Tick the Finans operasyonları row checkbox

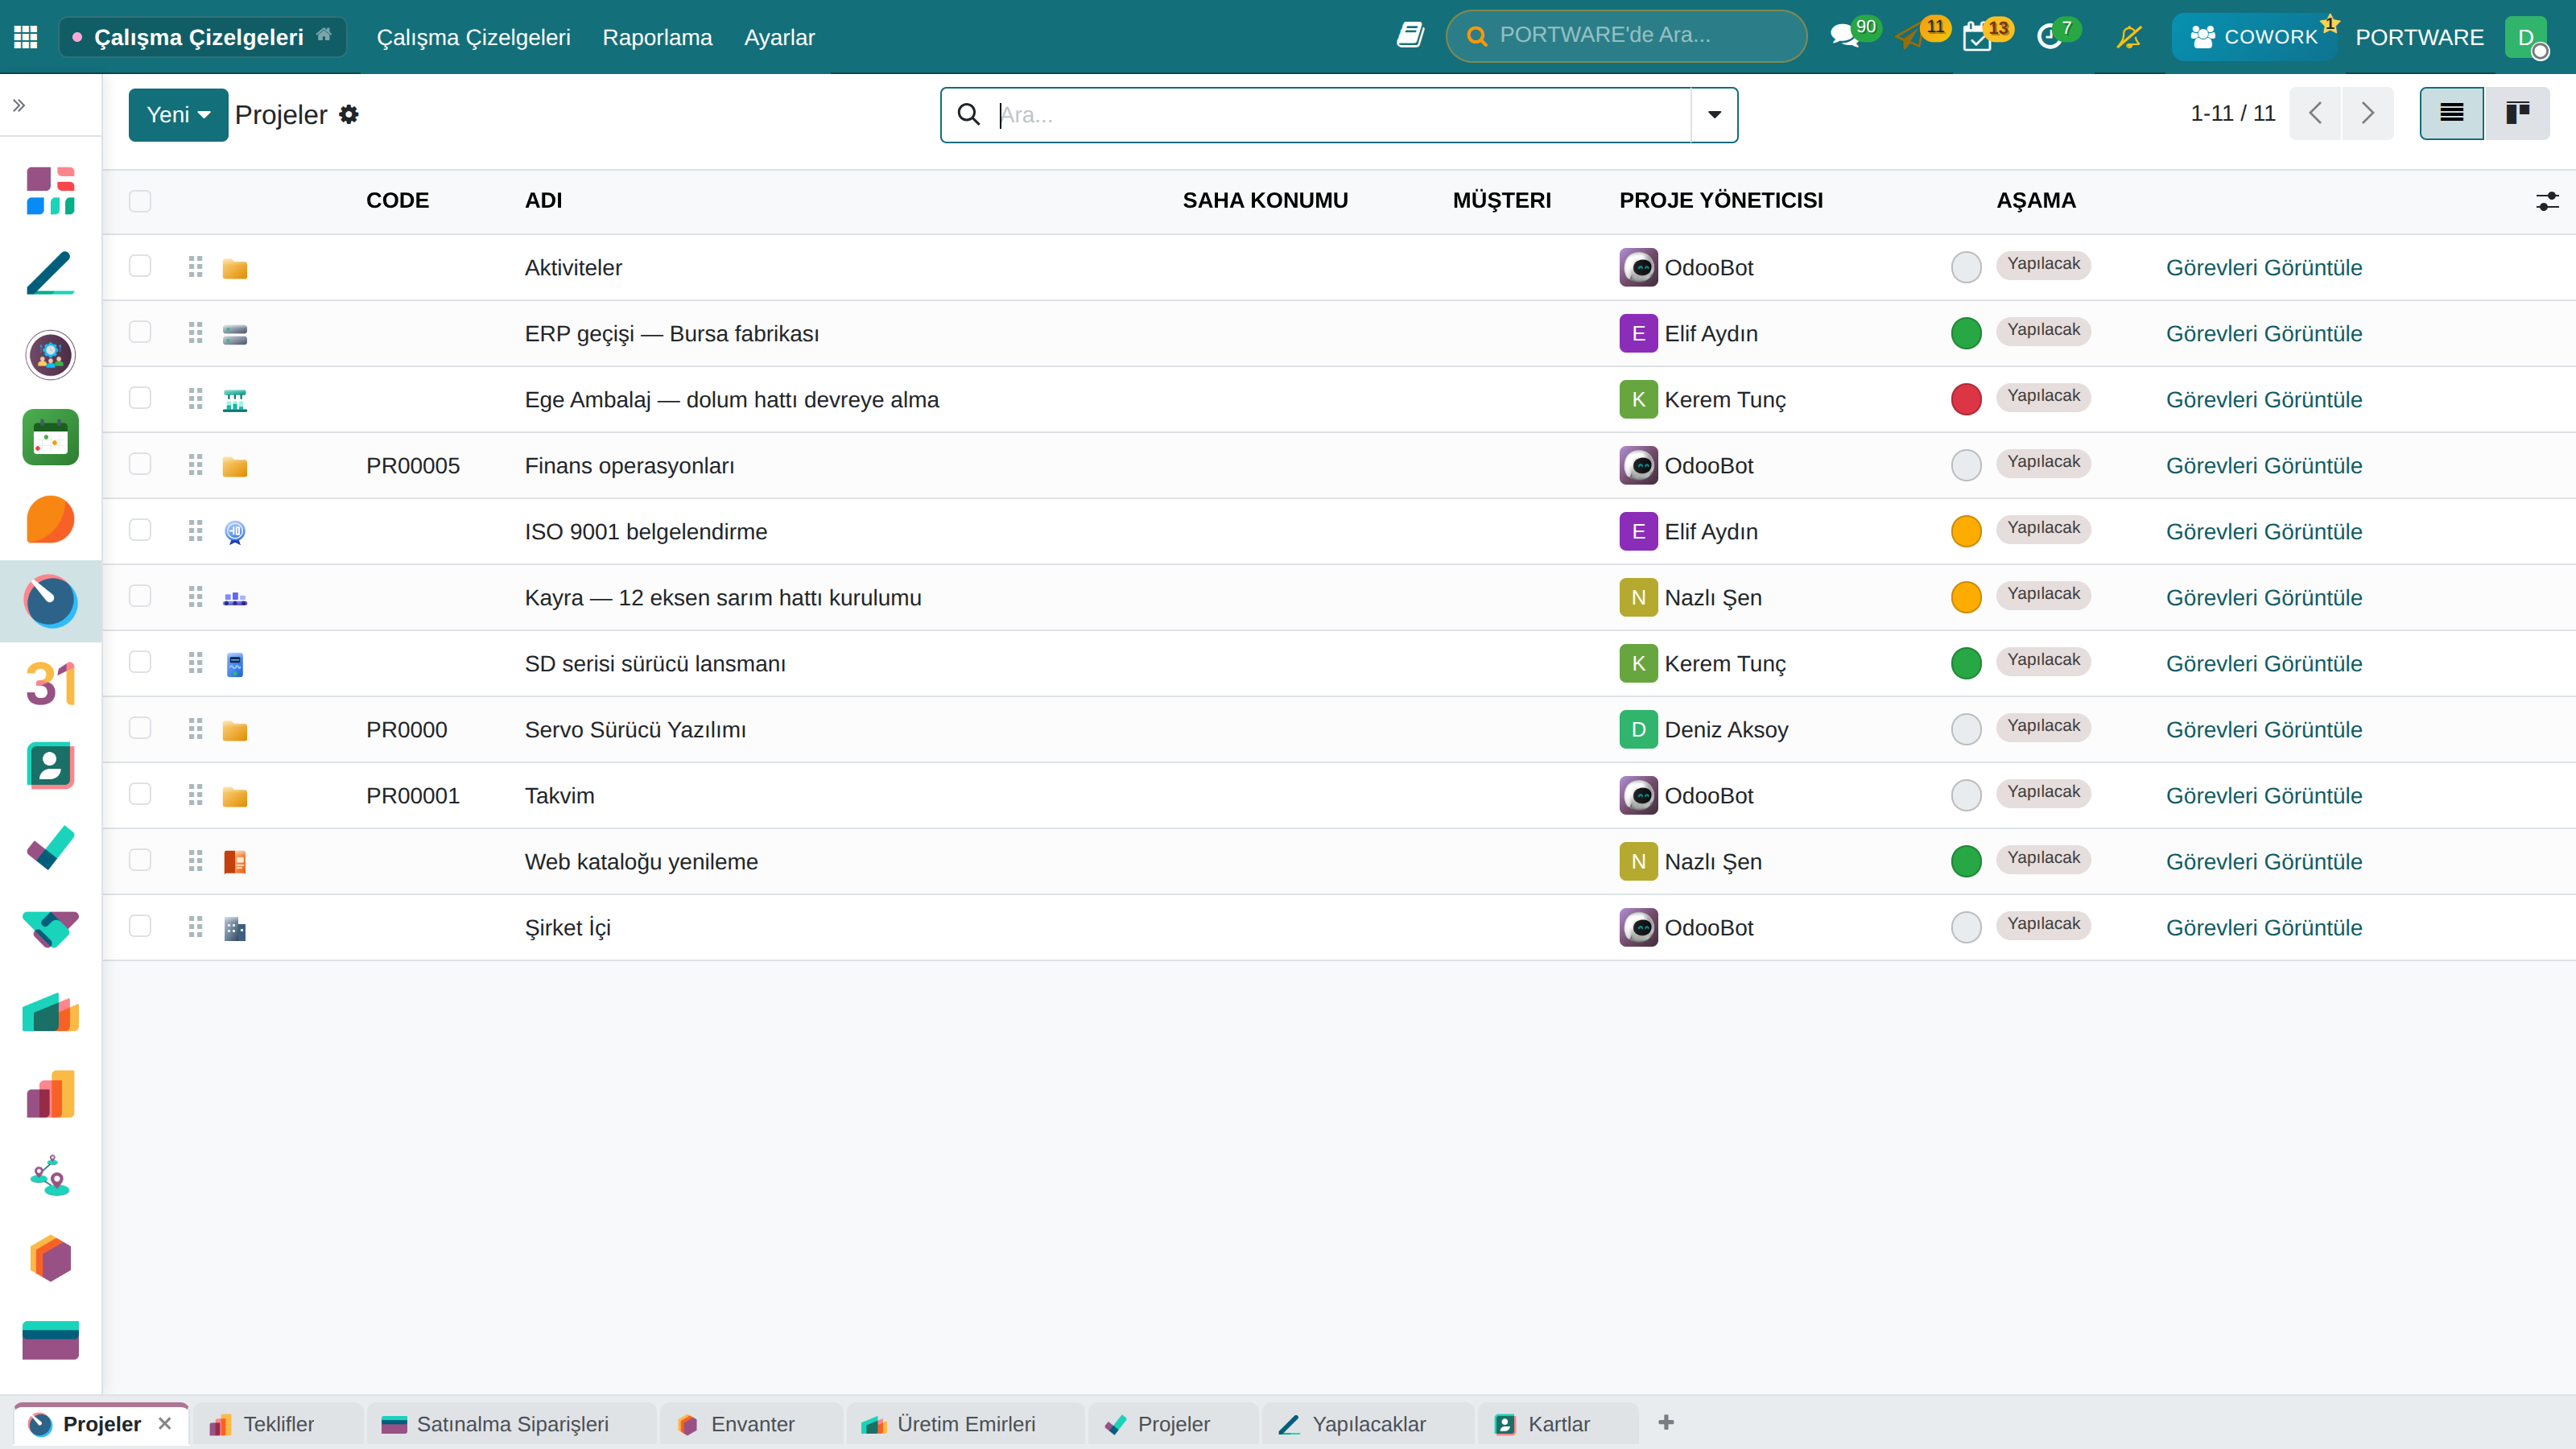(140, 464)
